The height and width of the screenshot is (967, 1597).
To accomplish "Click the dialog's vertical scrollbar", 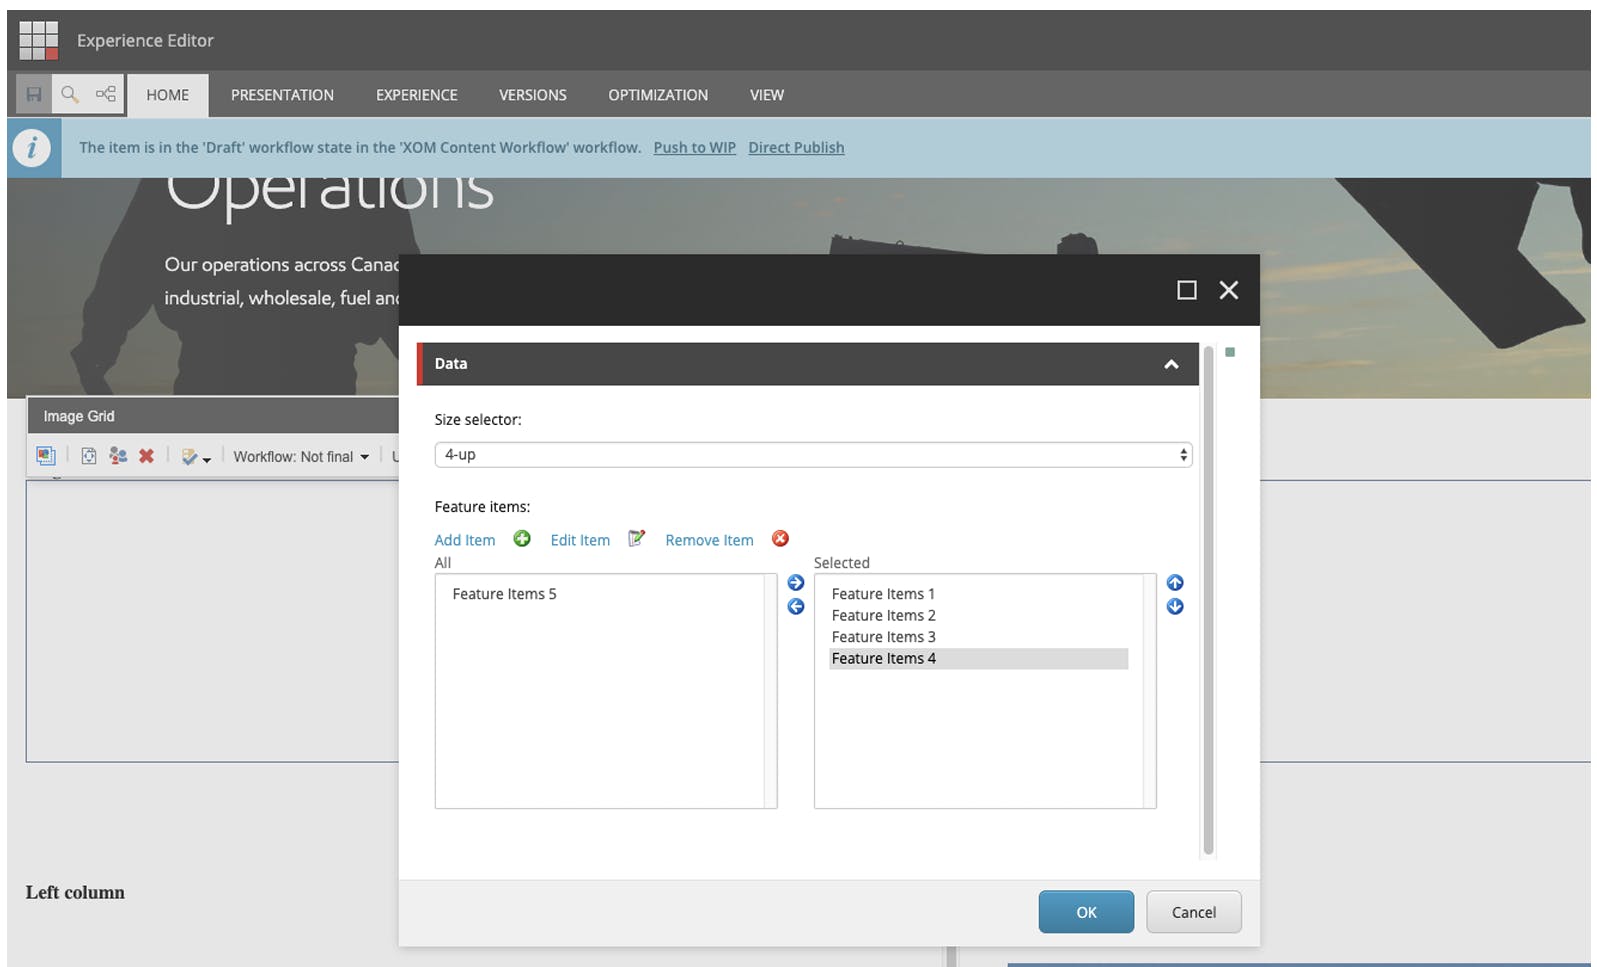I will (x=1208, y=600).
